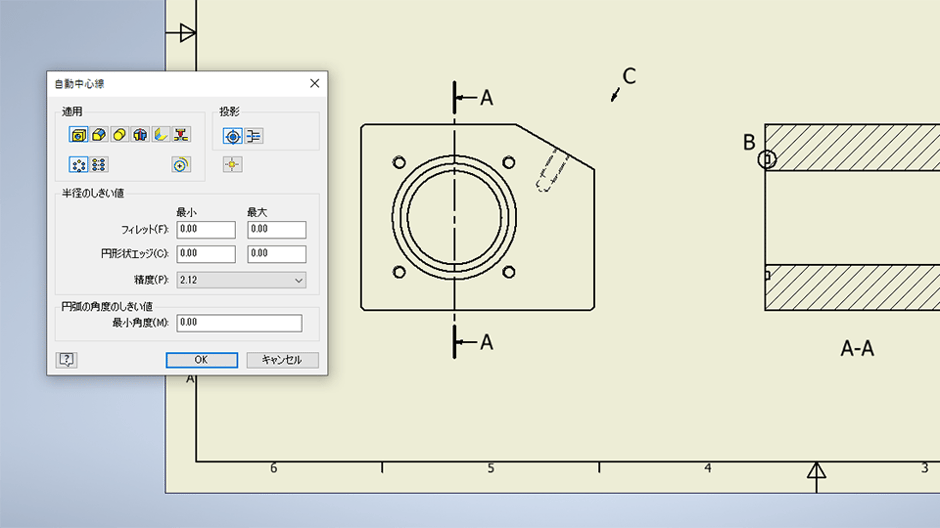This screenshot has width=940, height=528.
Task: Open the 精度(P) precision dropdown
Action: [241, 281]
